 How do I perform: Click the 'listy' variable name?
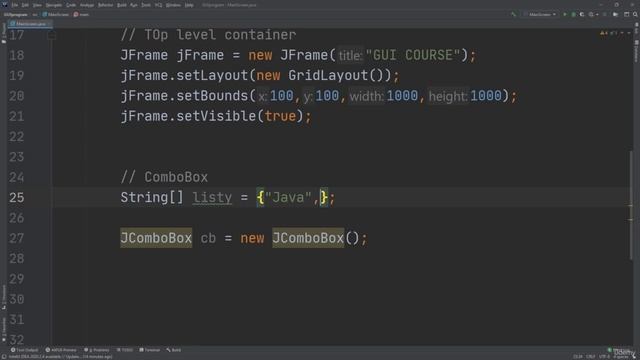tap(212, 198)
